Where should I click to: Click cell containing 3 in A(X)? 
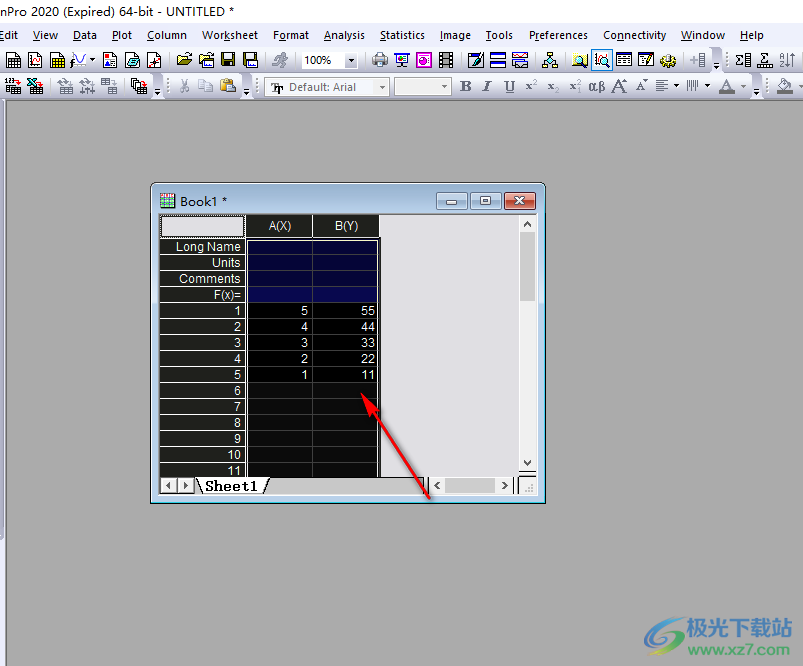tap(280, 343)
